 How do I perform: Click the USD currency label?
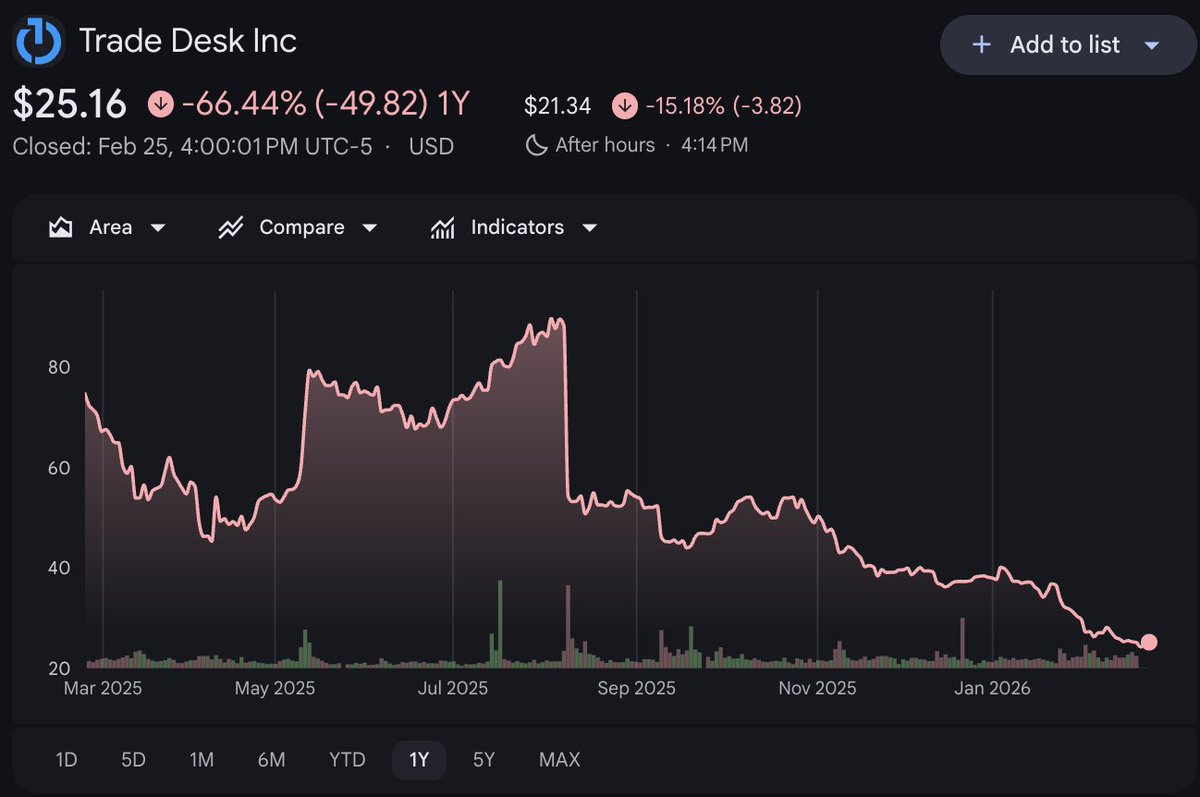[x=431, y=146]
